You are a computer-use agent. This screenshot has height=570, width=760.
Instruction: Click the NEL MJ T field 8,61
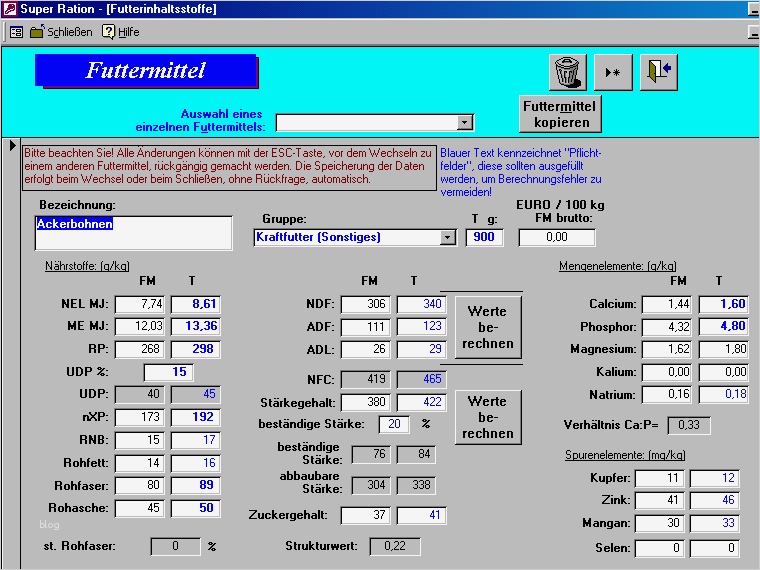(x=196, y=304)
